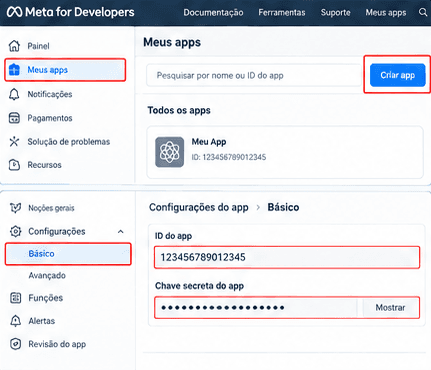
Task: Click the Notificações sidebar label
Action: [50, 94]
